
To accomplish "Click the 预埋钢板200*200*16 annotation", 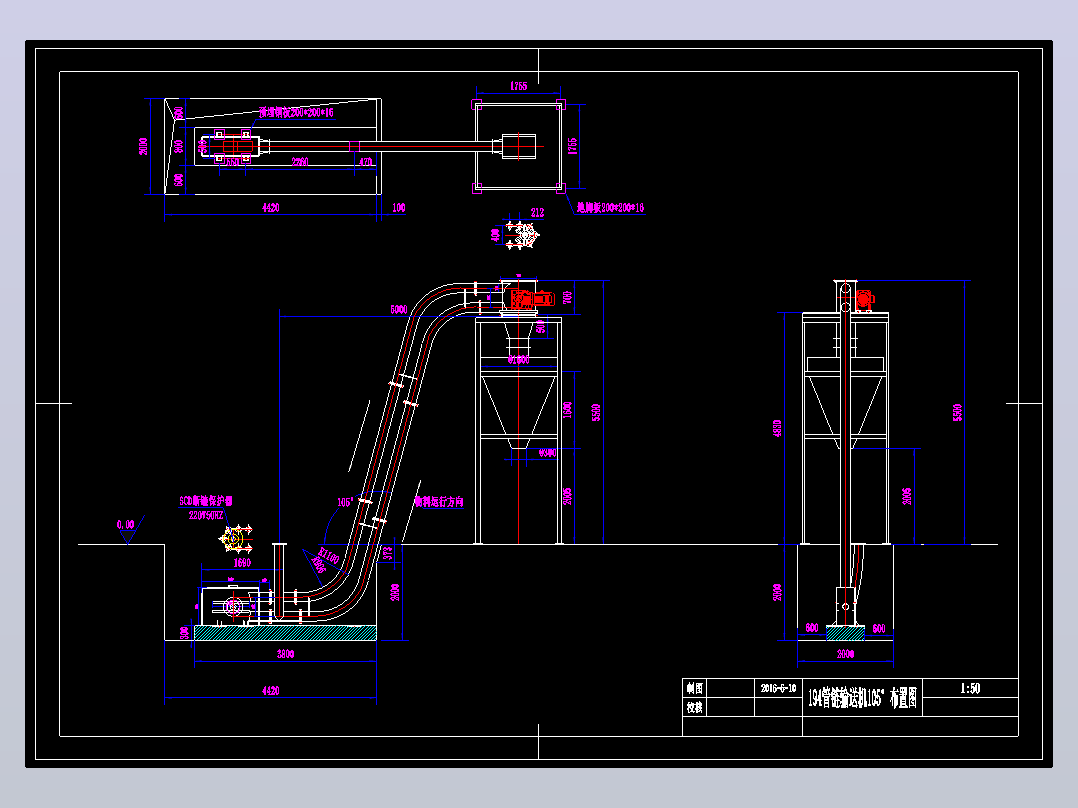I will tap(296, 112).
